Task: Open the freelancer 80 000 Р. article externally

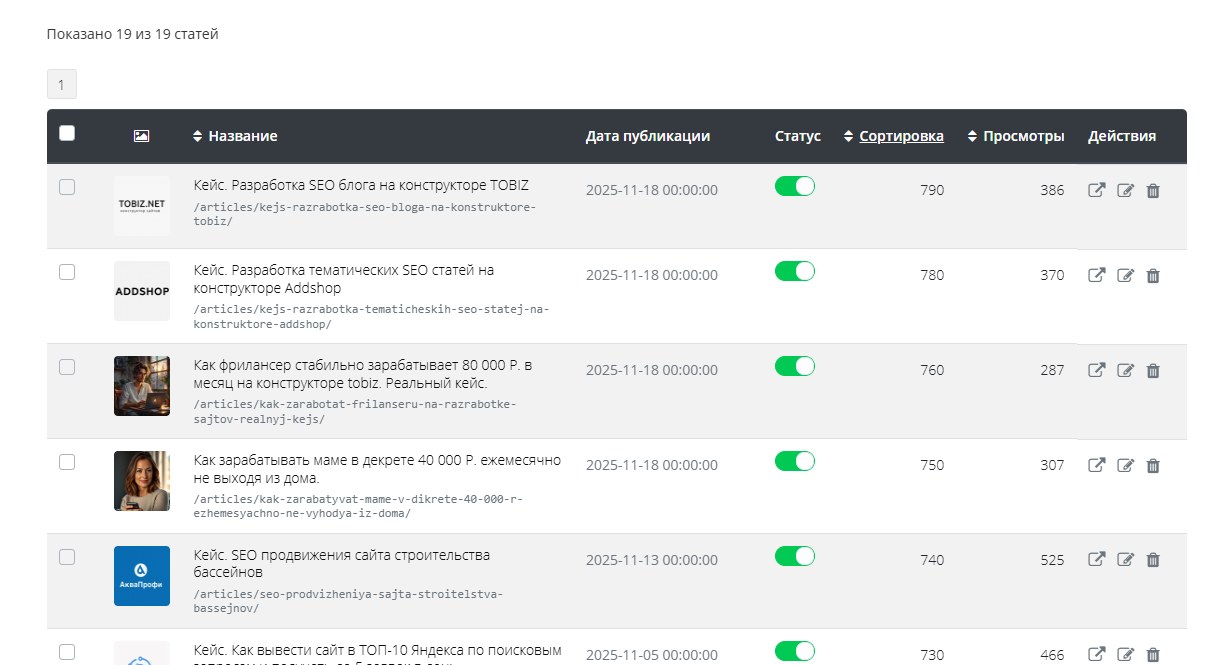Action: point(1096,370)
